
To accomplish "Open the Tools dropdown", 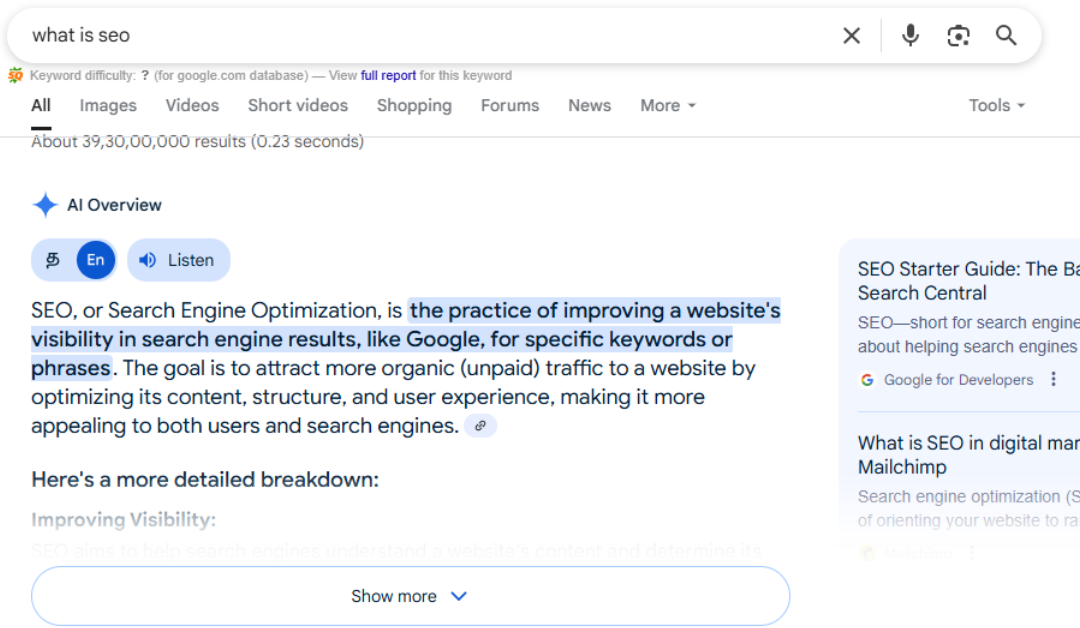I will (x=996, y=106).
